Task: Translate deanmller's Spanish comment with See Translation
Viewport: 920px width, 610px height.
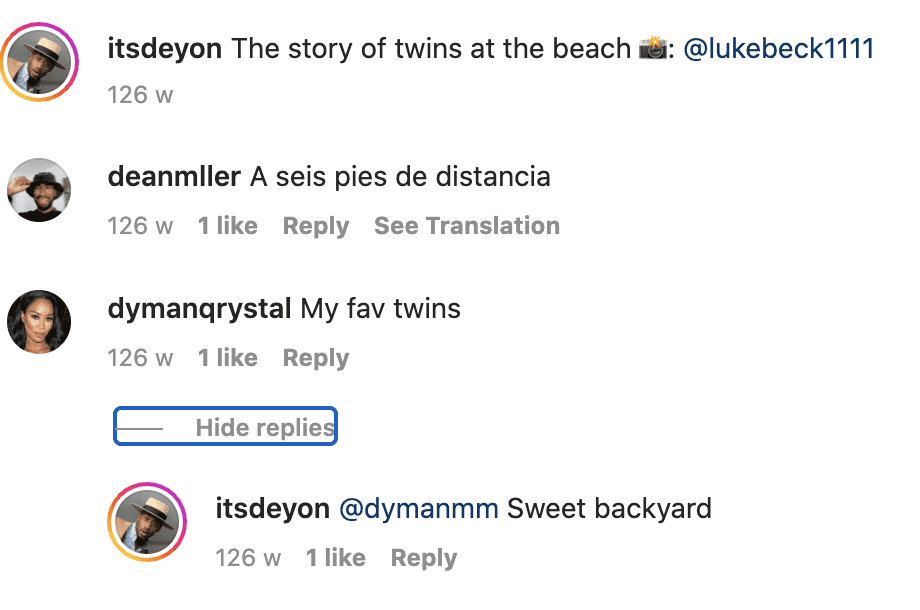Action: 466,225
